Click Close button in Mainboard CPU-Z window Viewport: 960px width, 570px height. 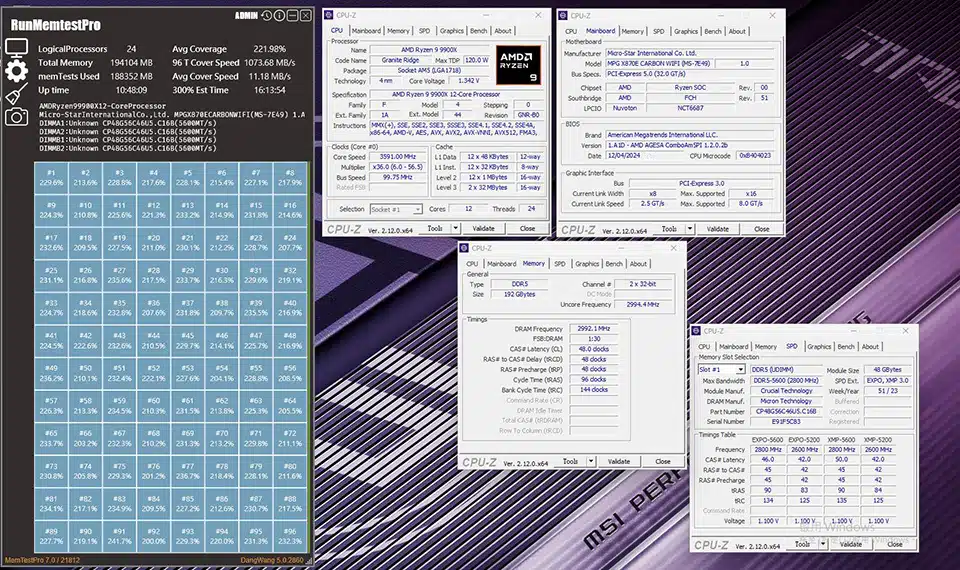click(x=762, y=229)
